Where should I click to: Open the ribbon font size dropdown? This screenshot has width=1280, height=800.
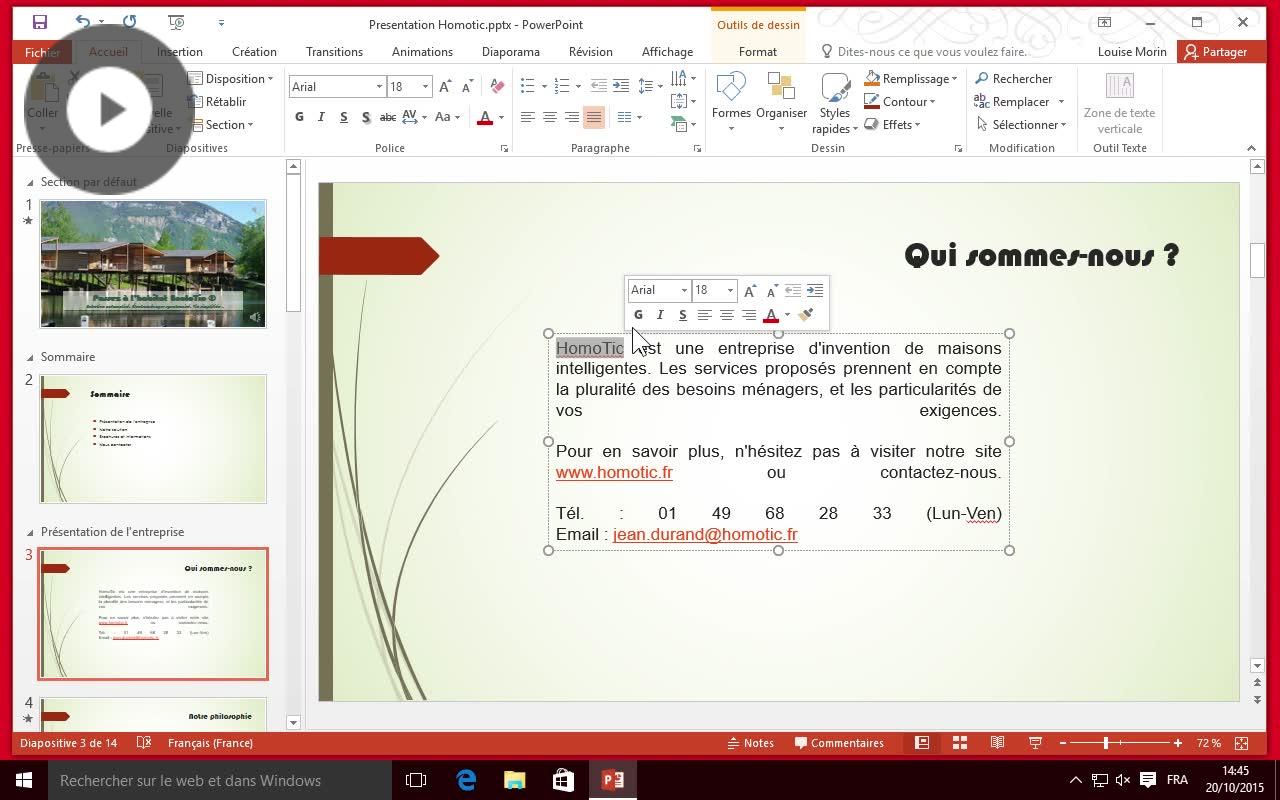425,87
